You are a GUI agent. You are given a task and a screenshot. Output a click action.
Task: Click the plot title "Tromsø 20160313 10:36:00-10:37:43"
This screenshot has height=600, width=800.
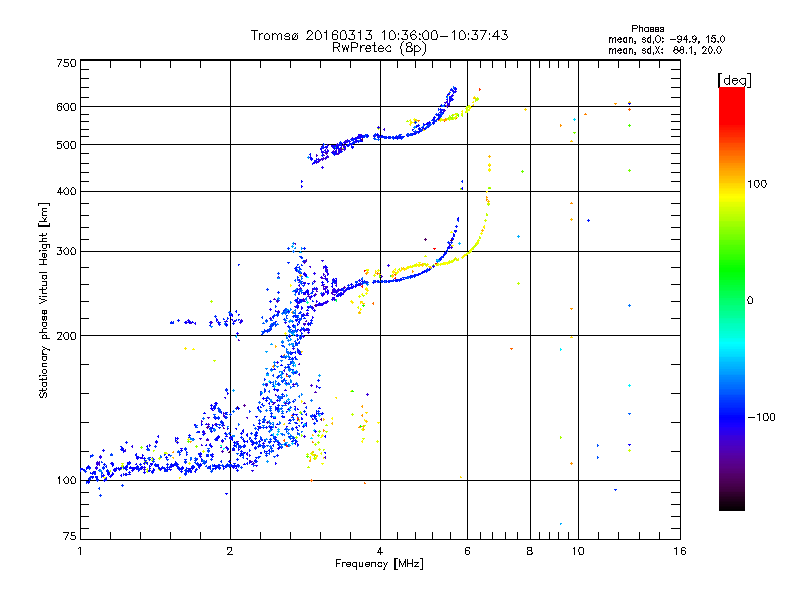379,35
